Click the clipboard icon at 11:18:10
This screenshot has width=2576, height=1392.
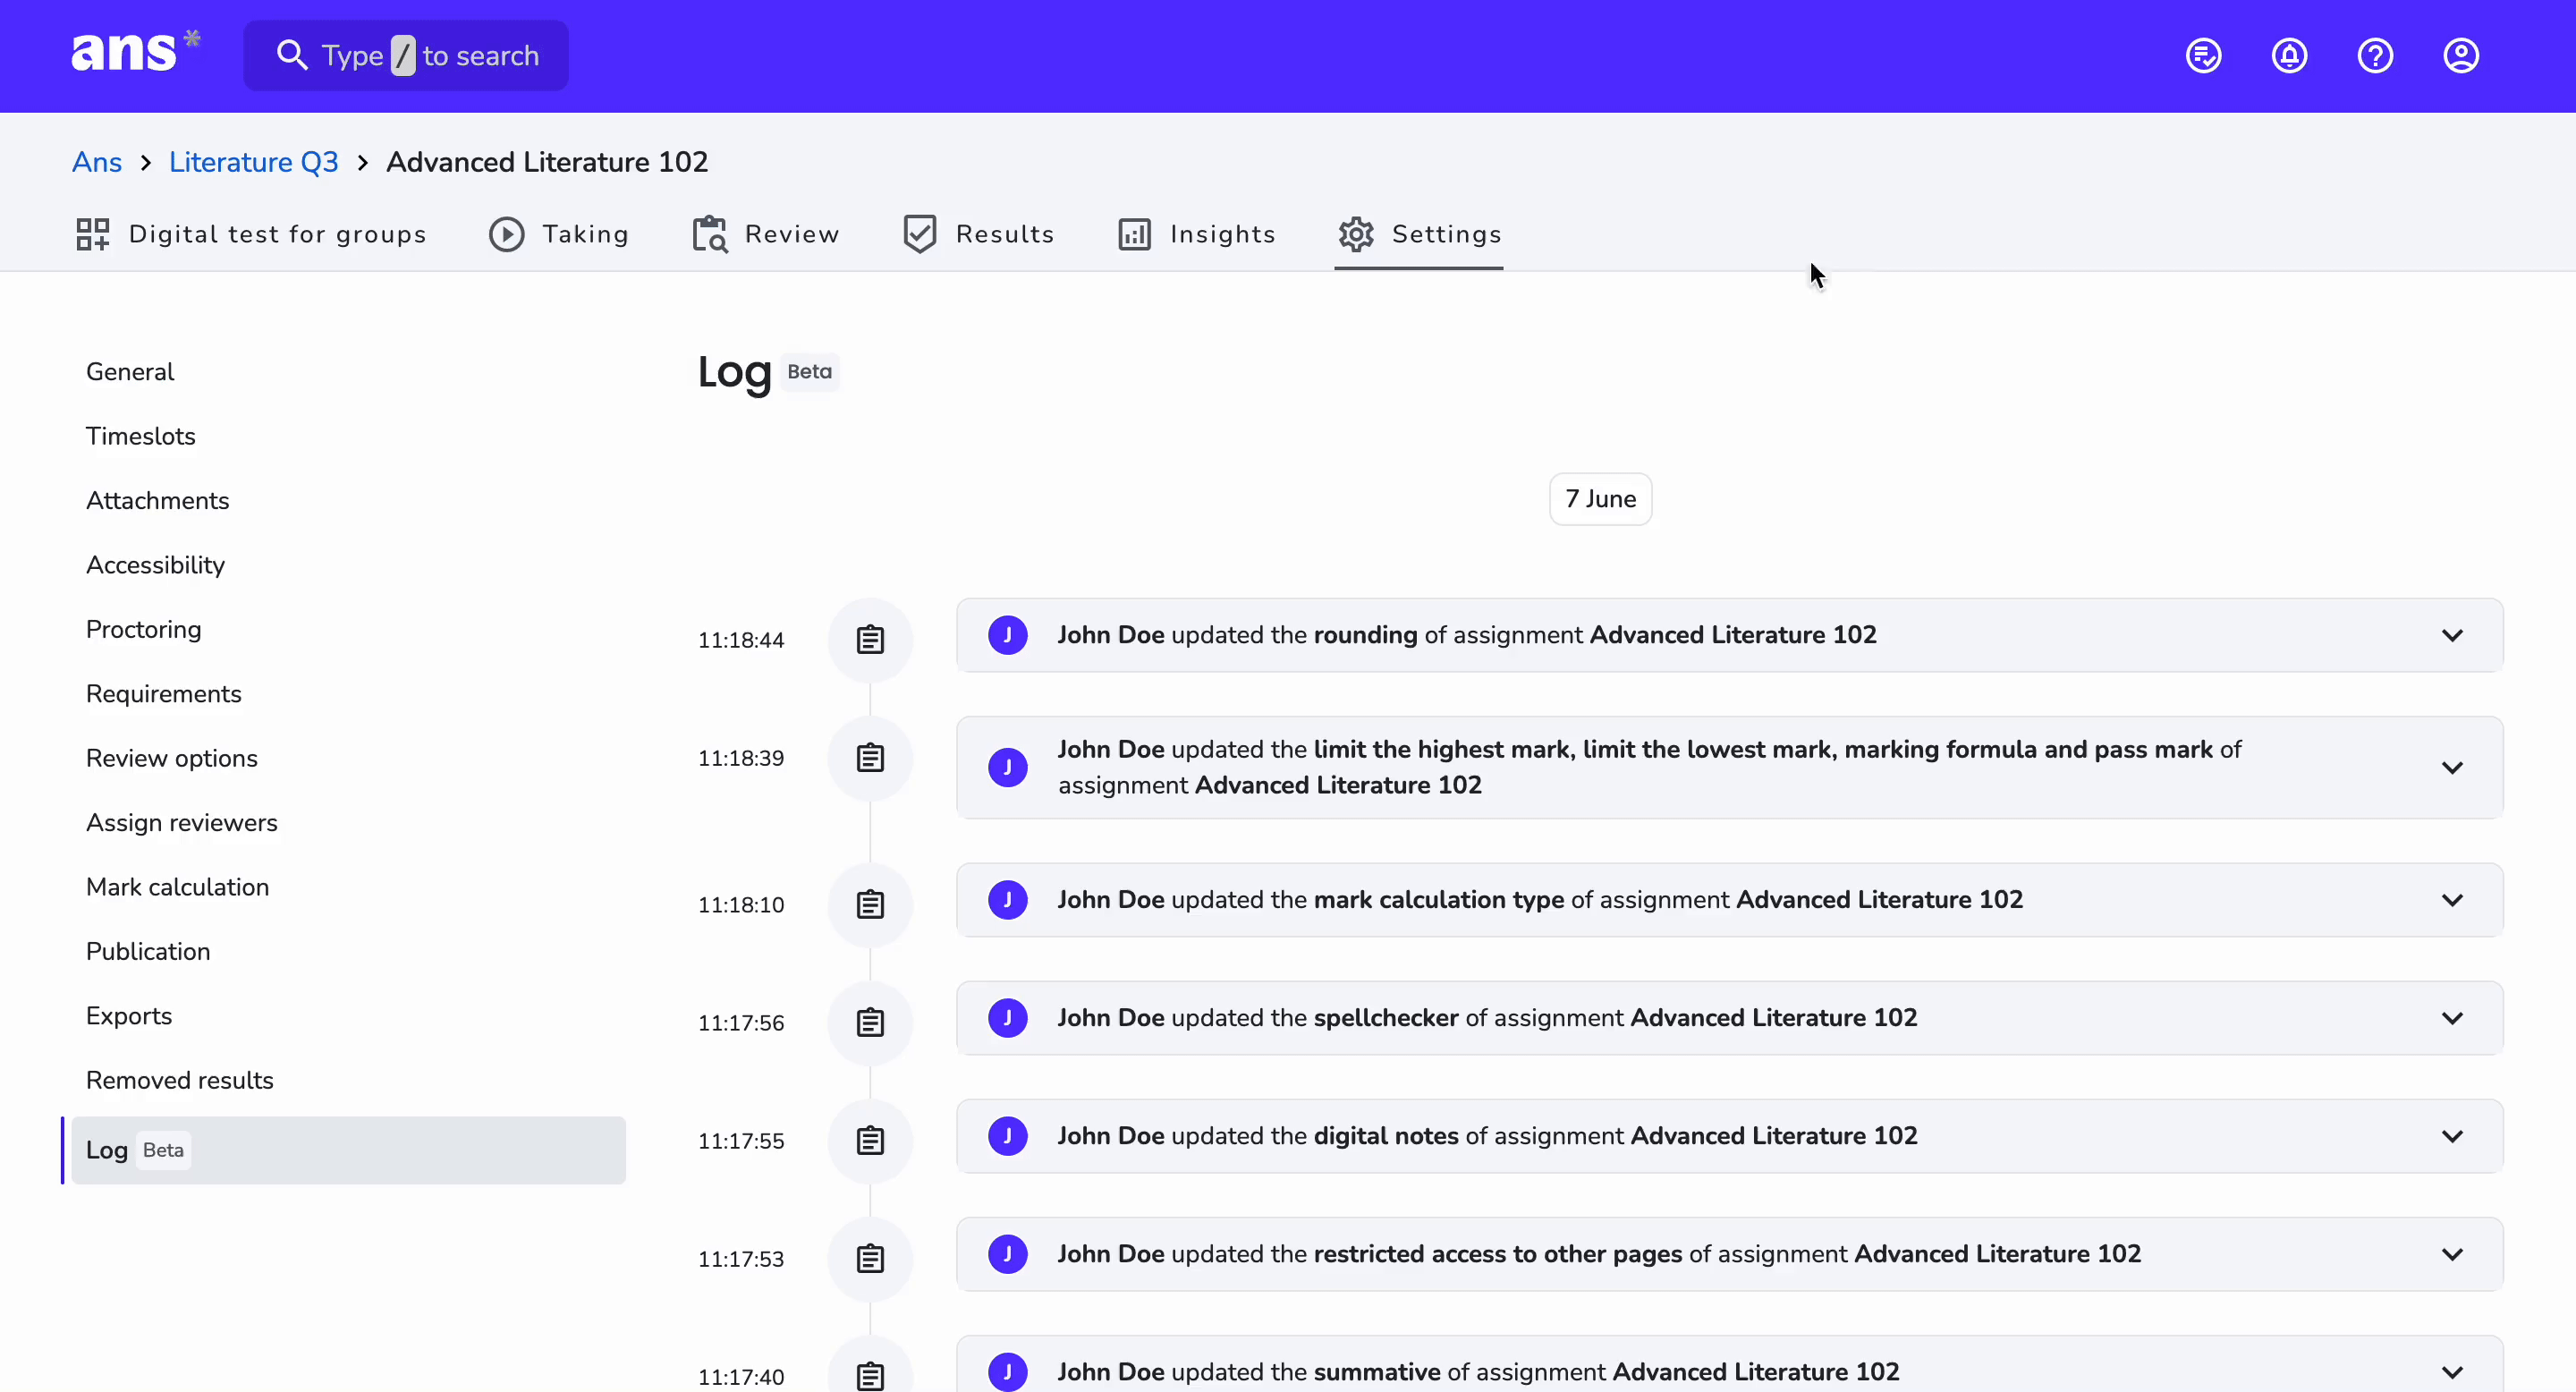click(870, 905)
